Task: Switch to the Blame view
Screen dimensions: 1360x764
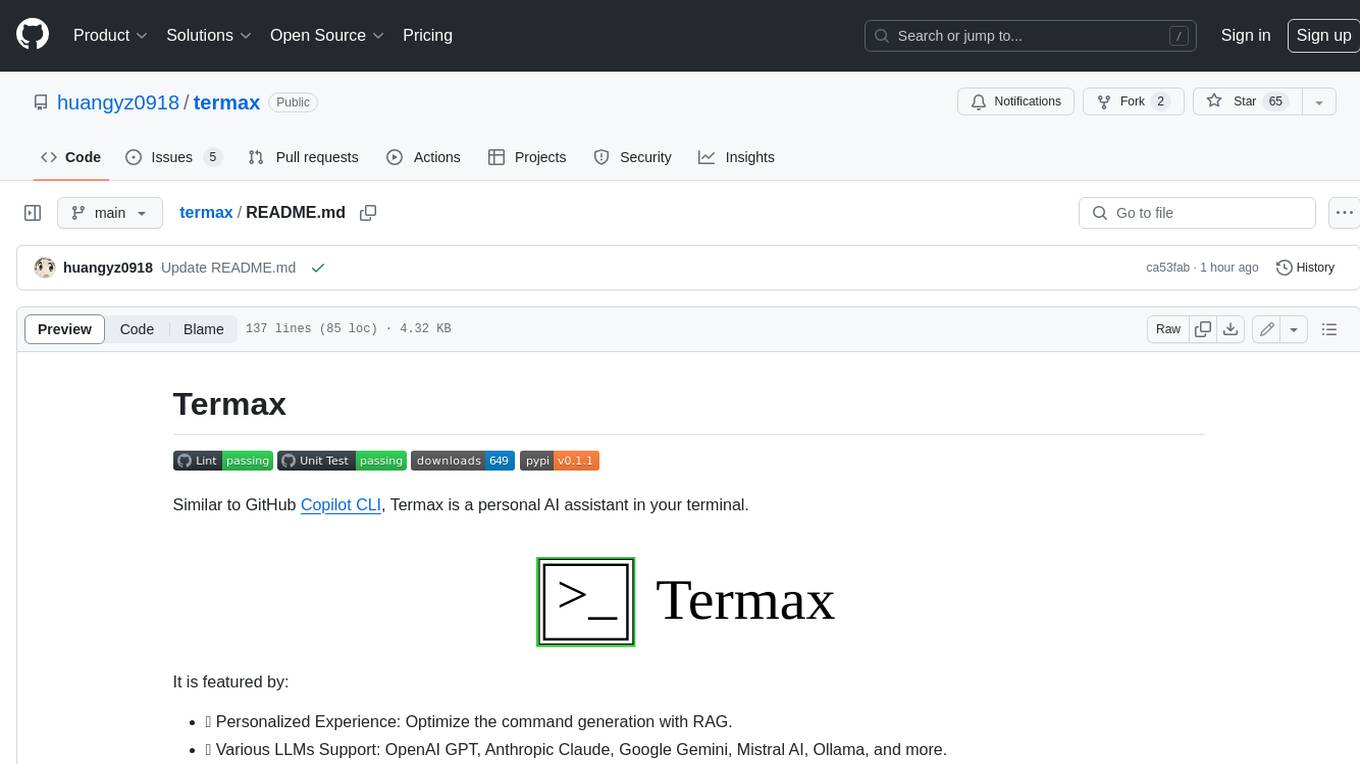Action: [203, 329]
